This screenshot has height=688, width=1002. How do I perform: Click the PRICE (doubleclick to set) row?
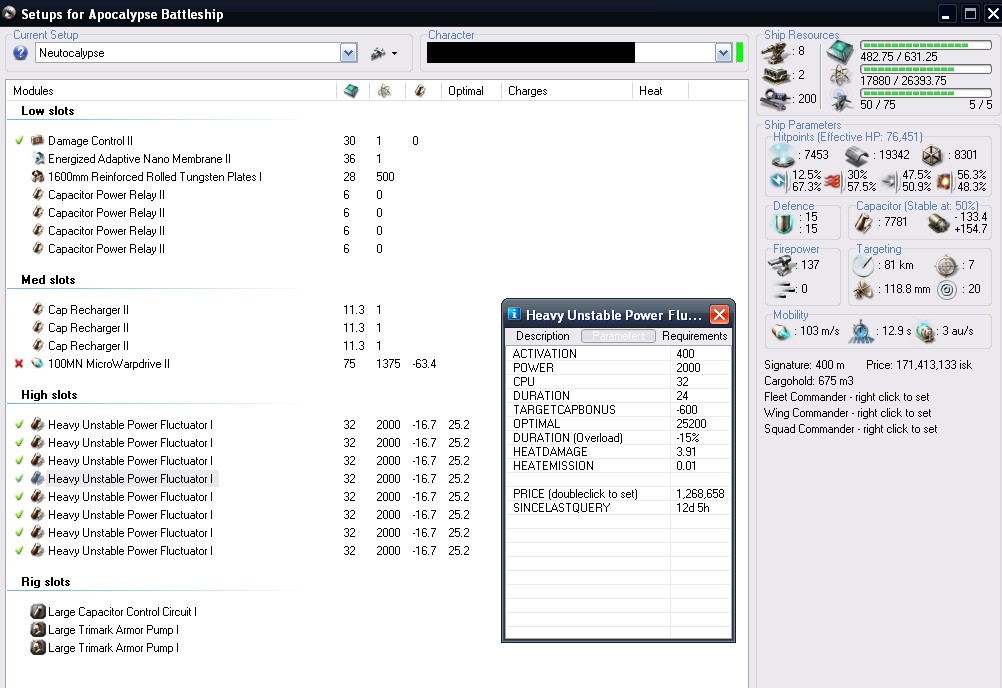coord(619,494)
